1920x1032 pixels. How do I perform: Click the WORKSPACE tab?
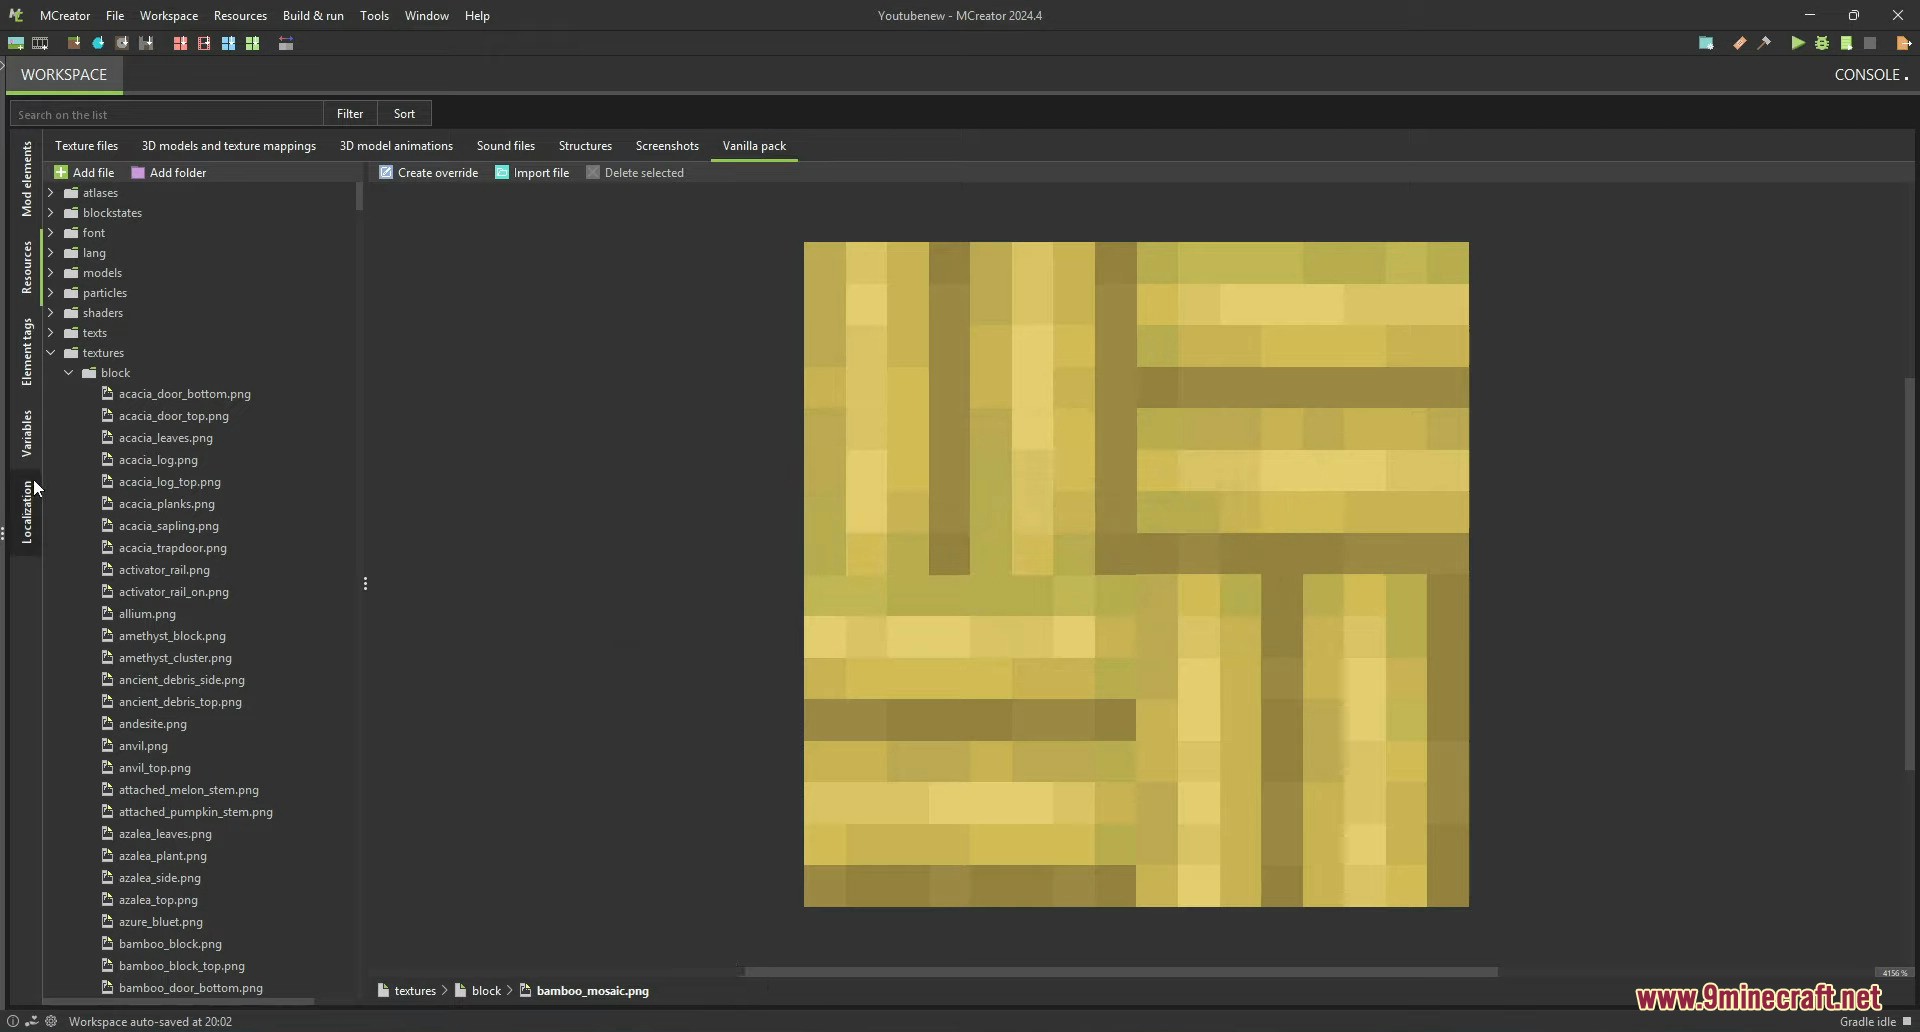pyautogui.click(x=64, y=75)
